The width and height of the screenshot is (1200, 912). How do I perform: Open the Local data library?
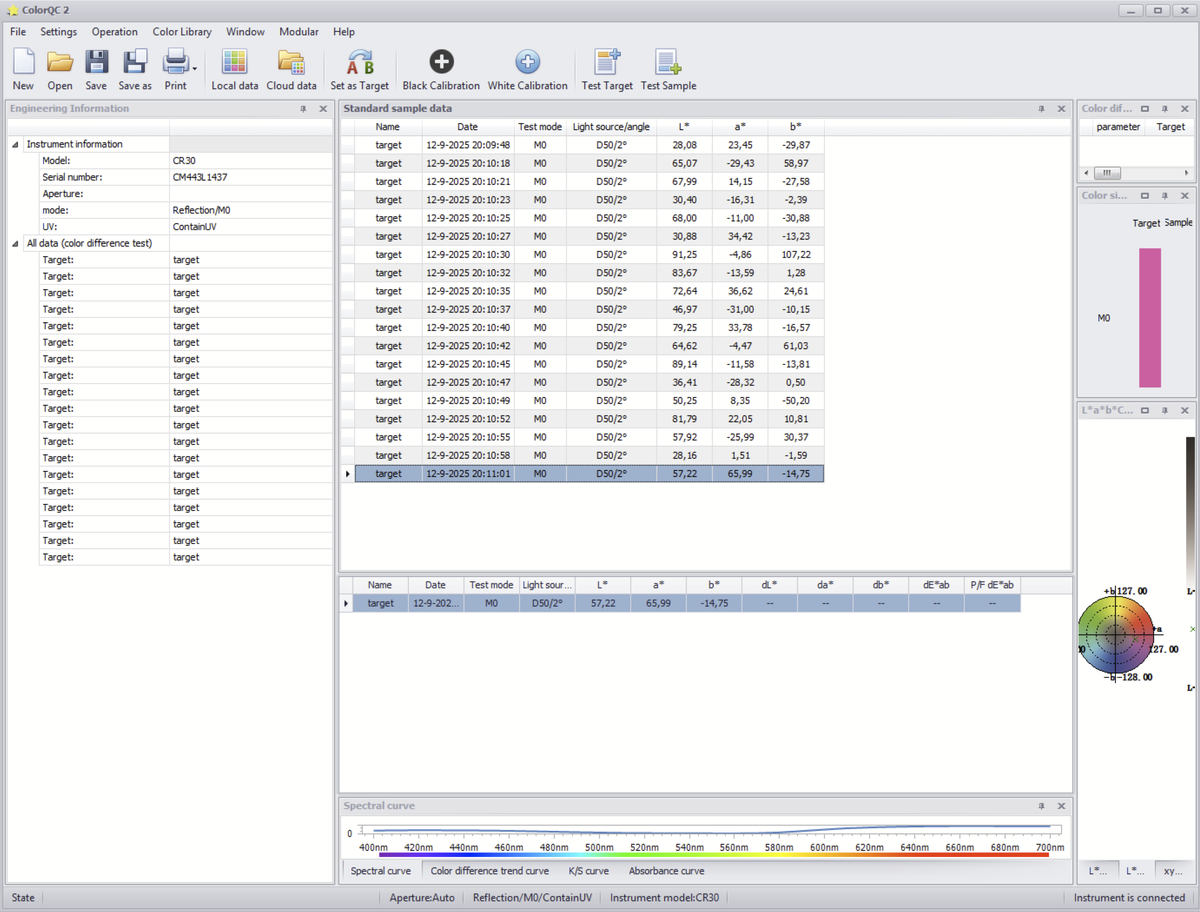point(235,70)
